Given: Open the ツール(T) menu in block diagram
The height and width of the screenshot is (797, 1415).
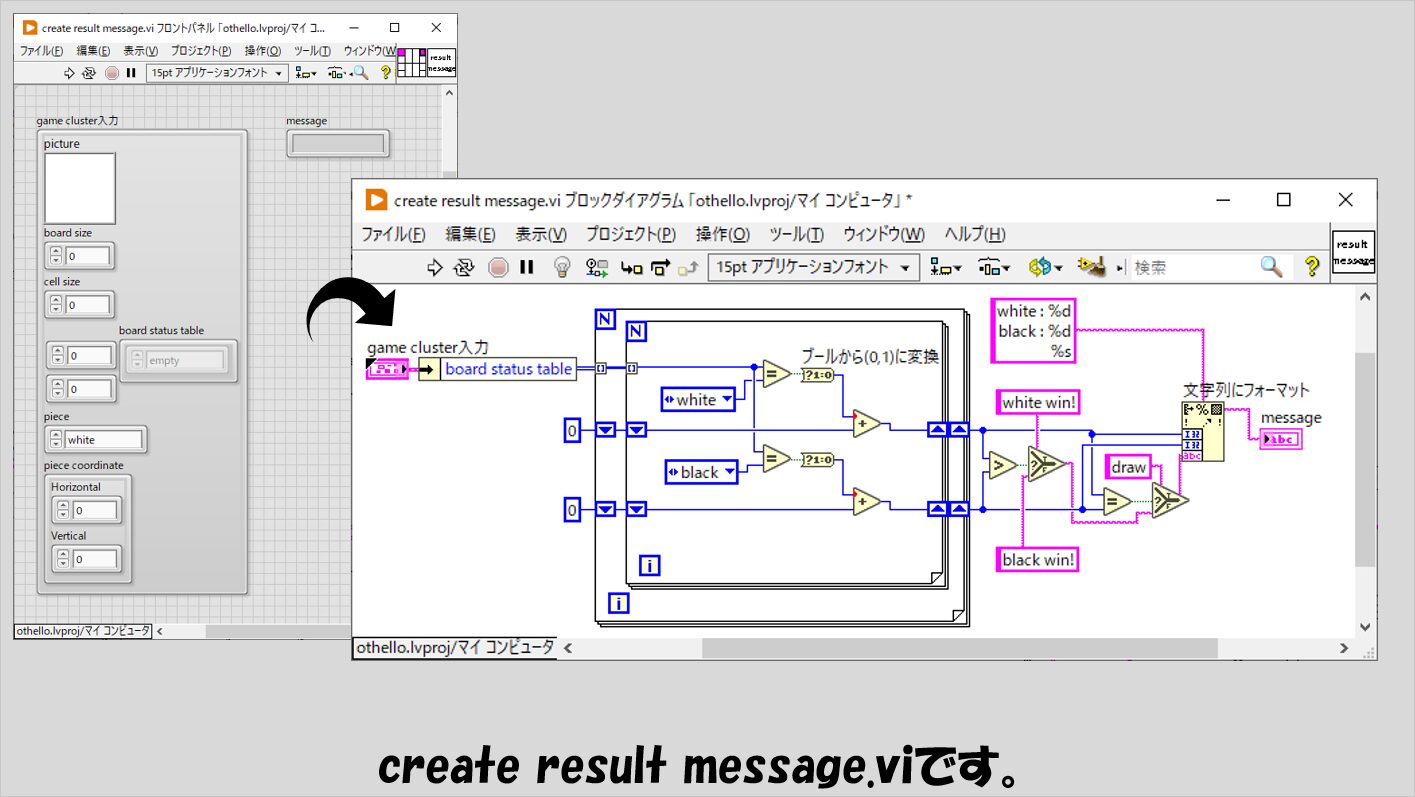Looking at the screenshot, I should click(796, 234).
